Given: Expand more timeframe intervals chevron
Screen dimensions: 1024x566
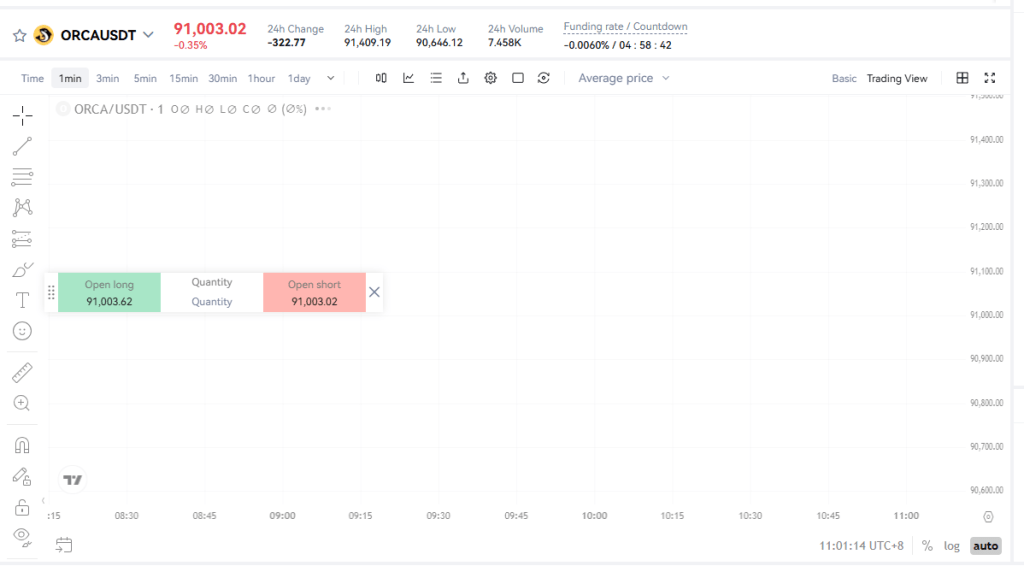Looking at the screenshot, I should pos(331,78).
